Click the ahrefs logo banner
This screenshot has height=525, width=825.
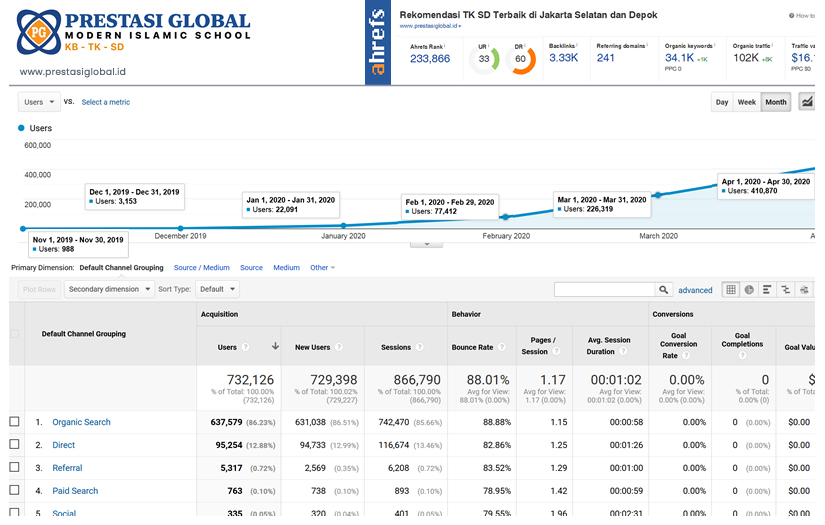378,43
